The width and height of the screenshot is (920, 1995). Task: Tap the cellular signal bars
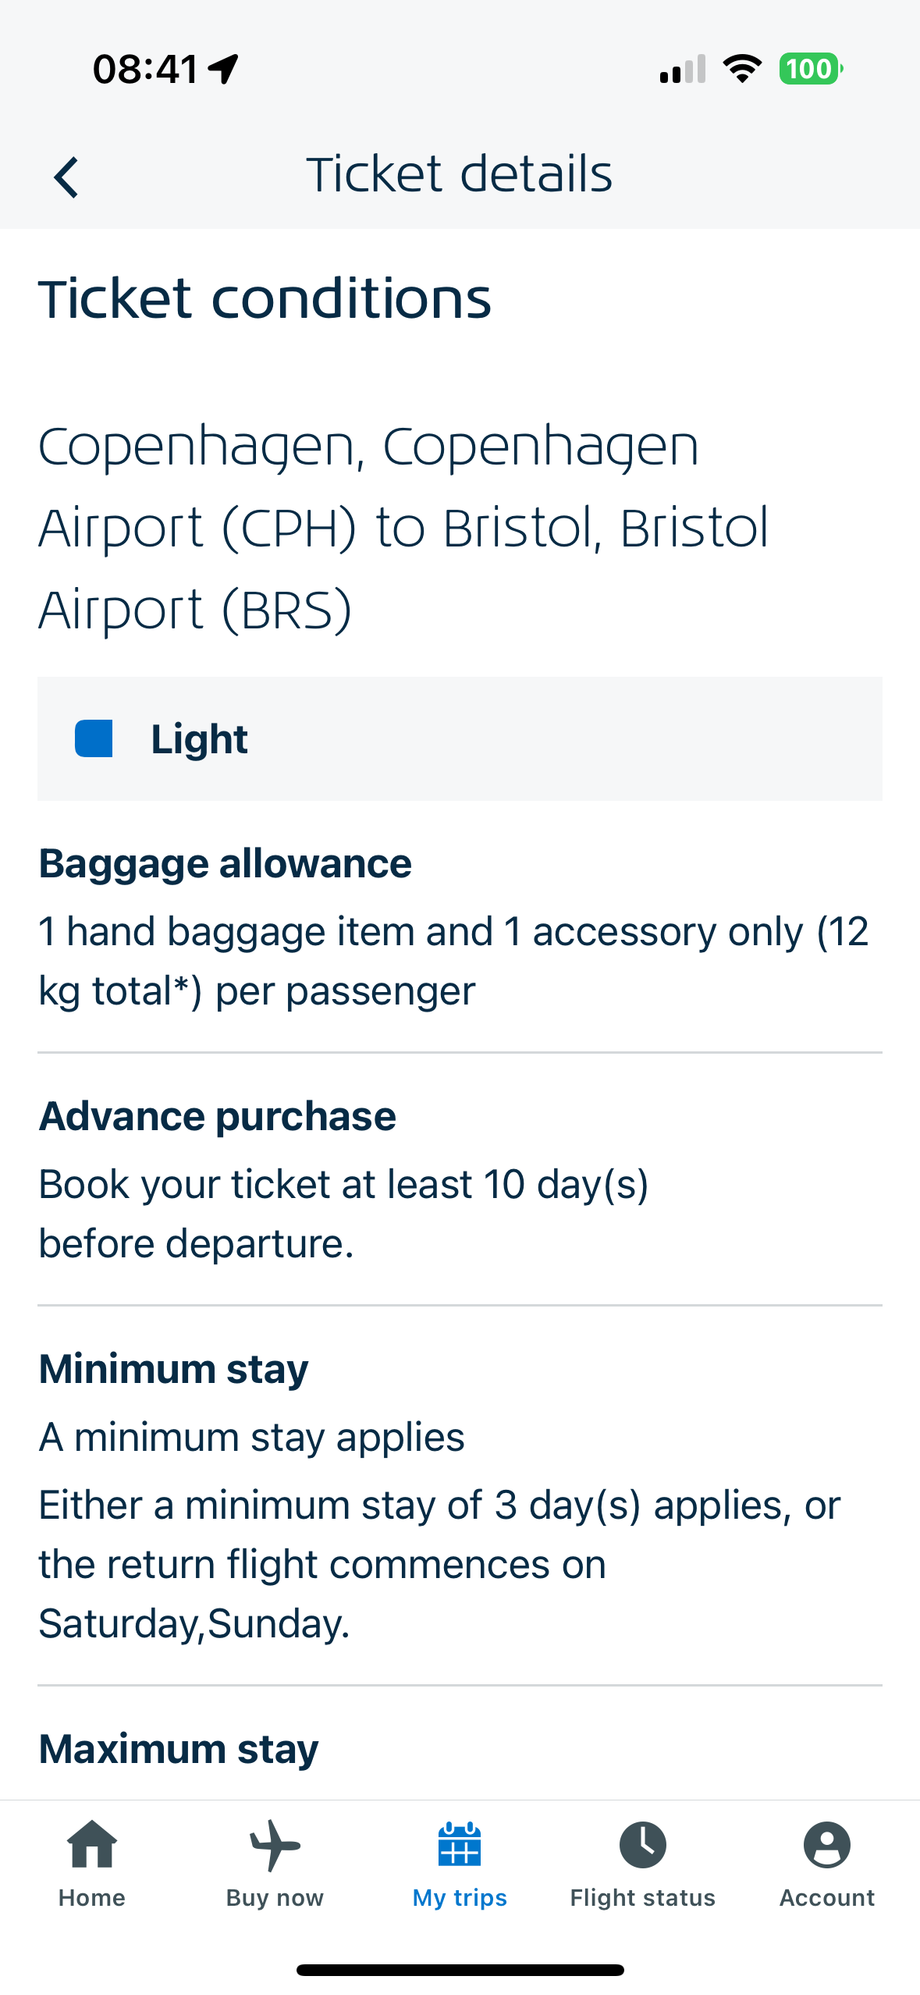(x=683, y=69)
